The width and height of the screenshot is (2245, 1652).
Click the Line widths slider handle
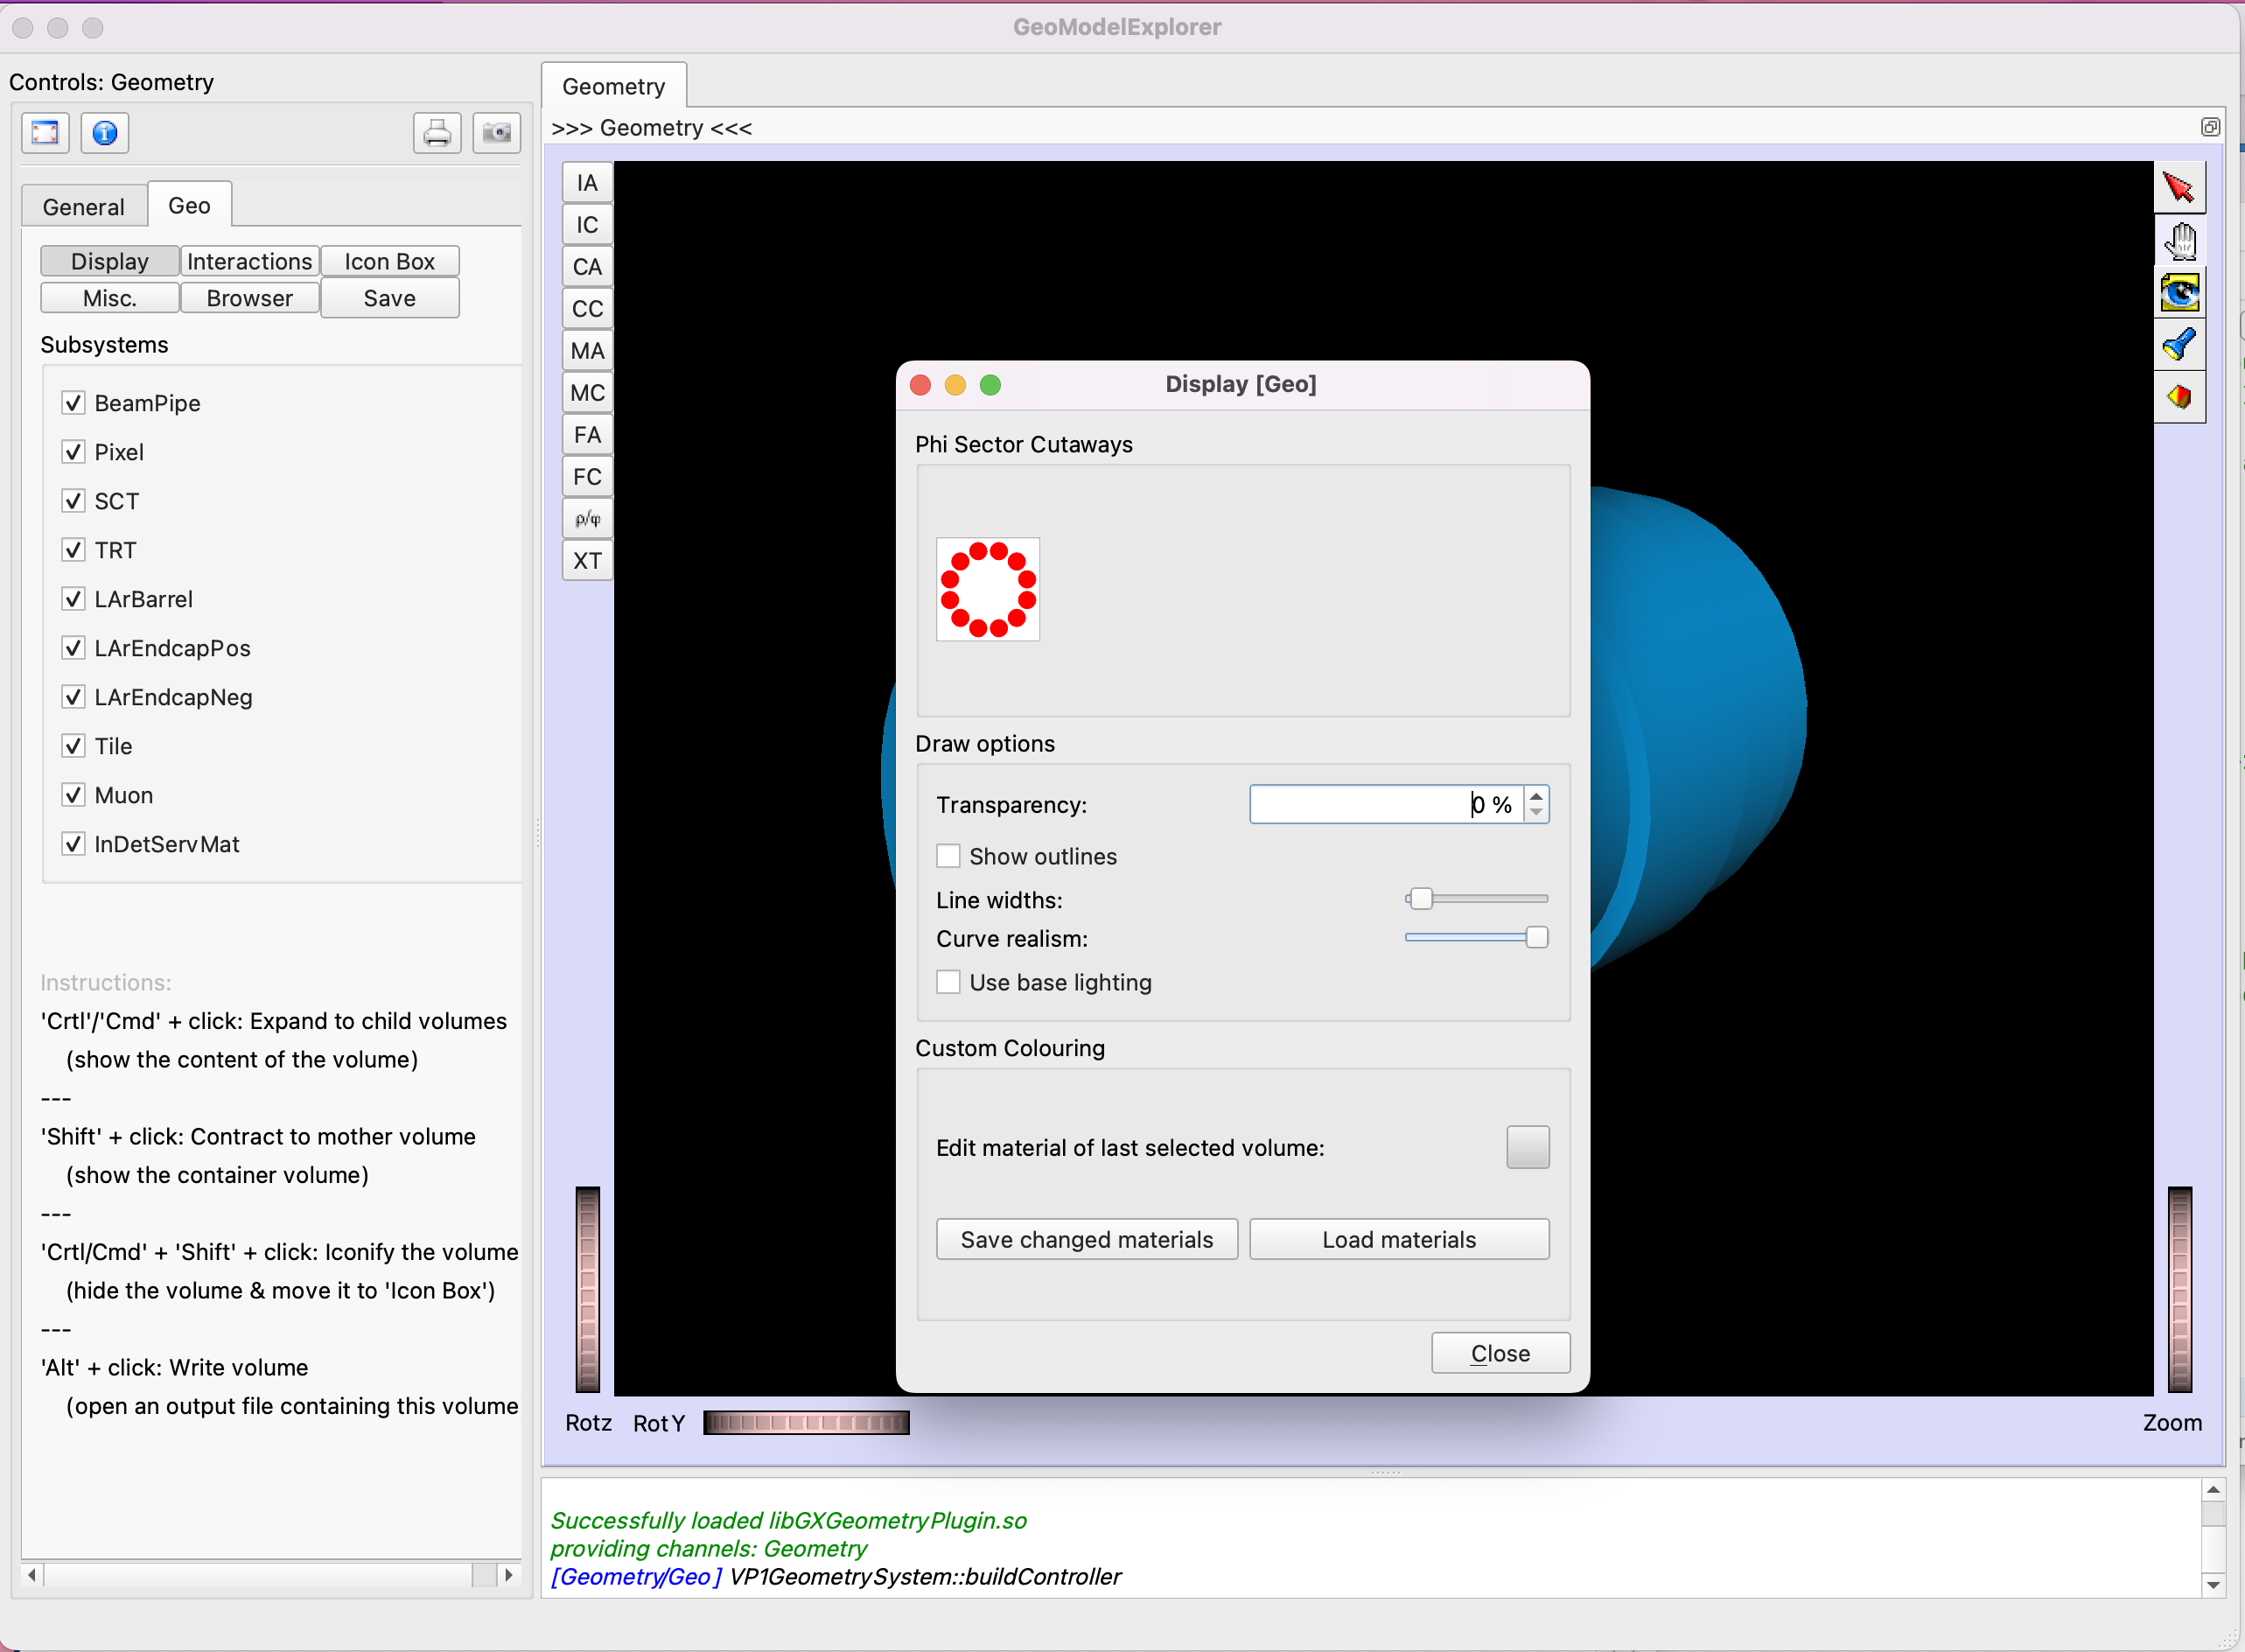click(1421, 898)
